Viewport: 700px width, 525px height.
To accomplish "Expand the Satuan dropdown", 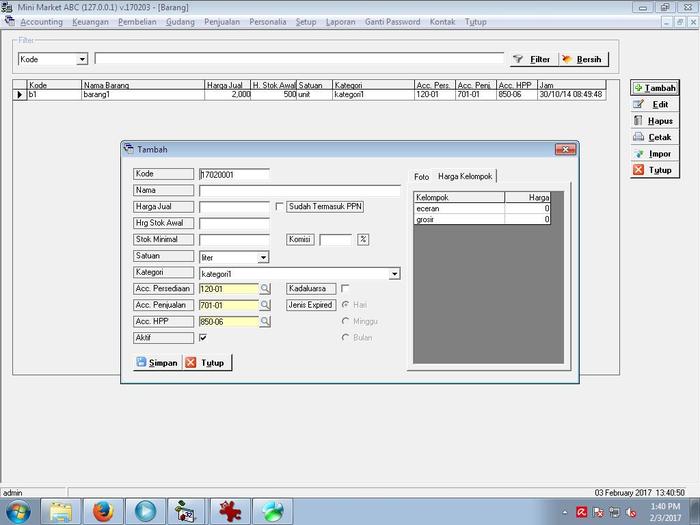I will coord(263,257).
